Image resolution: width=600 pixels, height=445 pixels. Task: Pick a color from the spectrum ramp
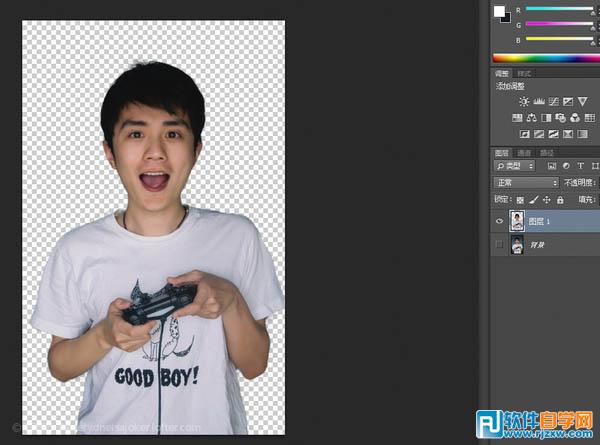coord(546,58)
